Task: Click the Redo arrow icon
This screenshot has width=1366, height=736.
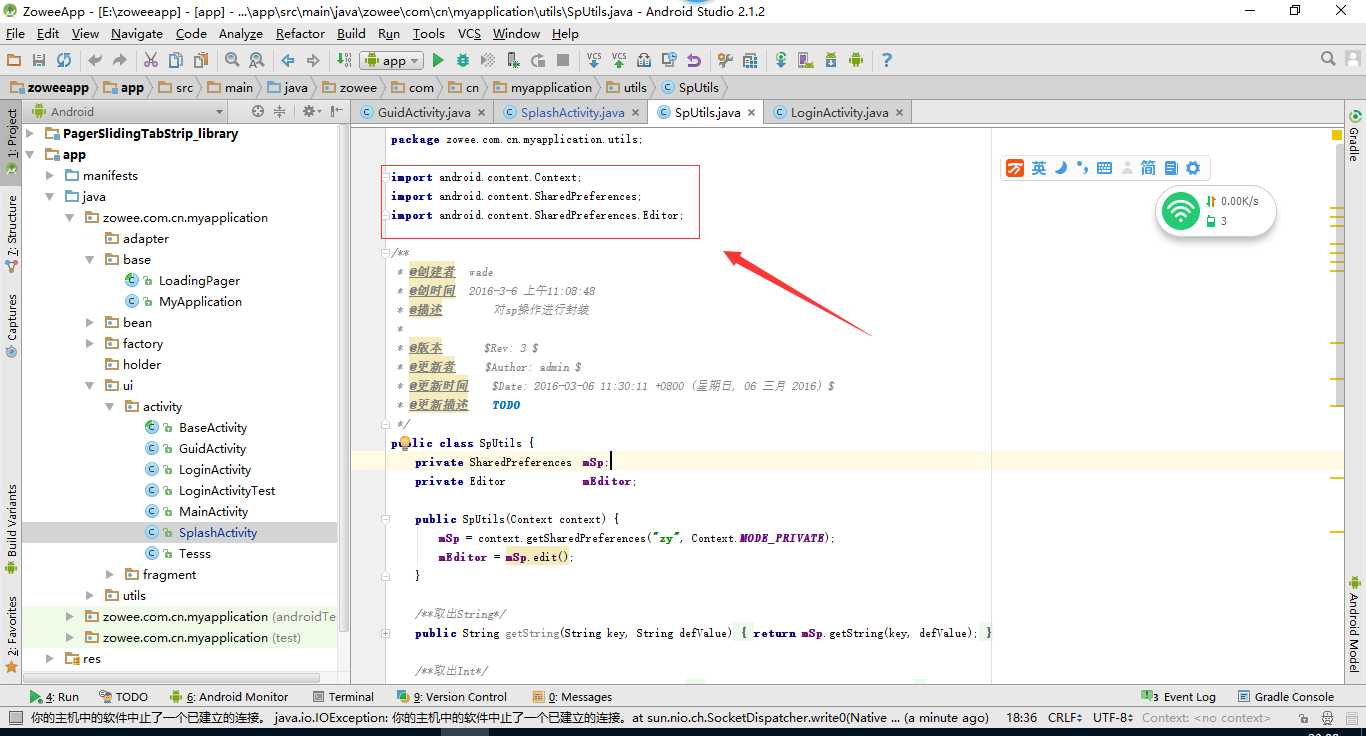Action: [x=120, y=60]
